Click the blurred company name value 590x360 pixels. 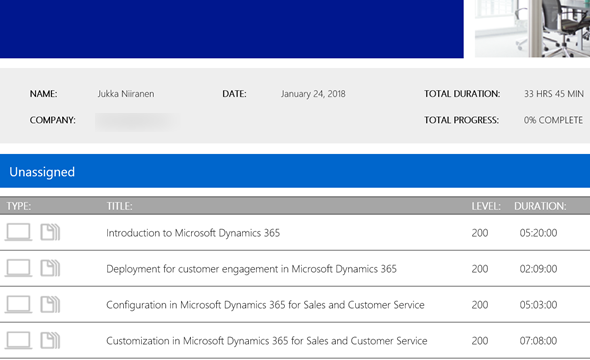coord(137,121)
